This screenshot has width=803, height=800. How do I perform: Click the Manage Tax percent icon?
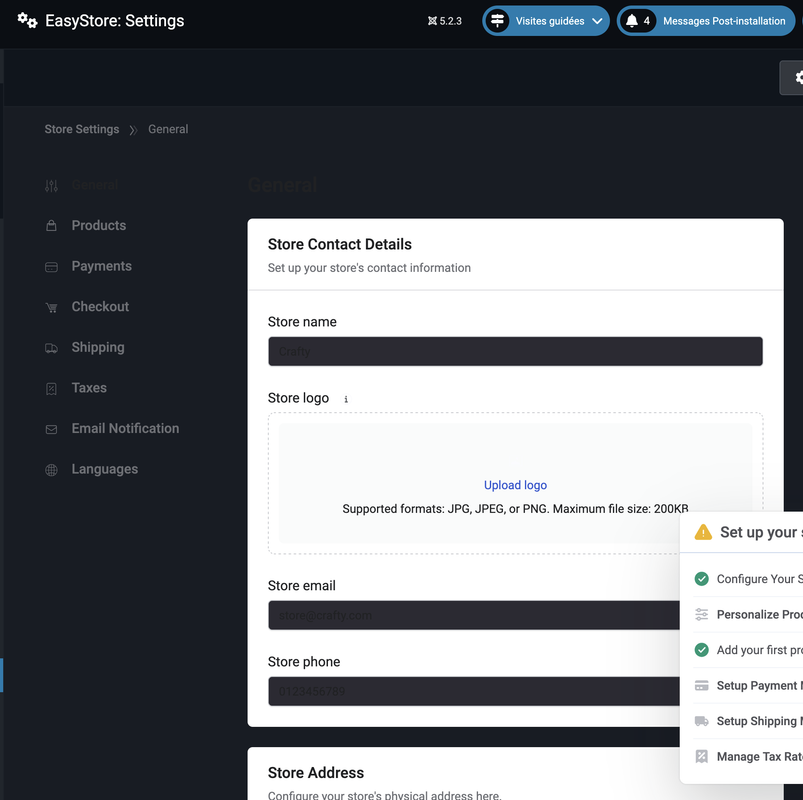(702, 756)
